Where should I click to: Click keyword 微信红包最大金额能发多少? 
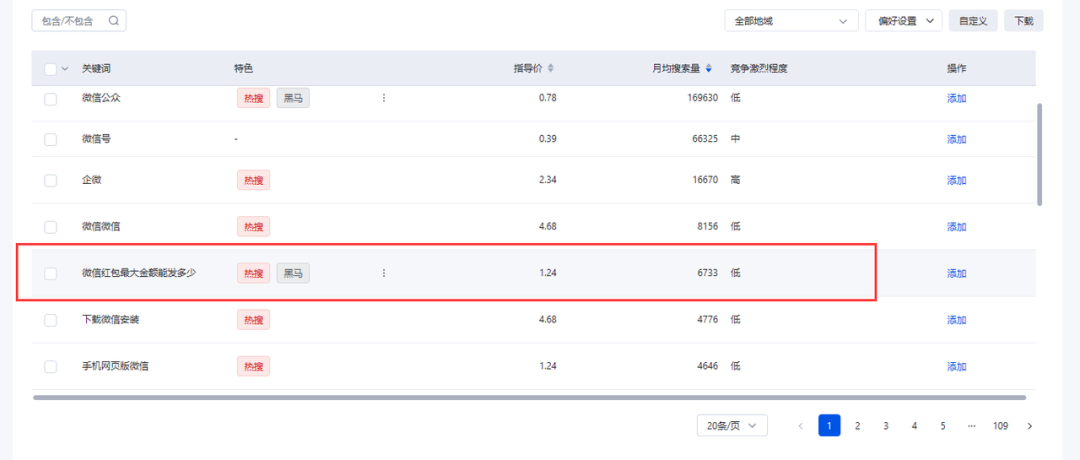(139, 273)
